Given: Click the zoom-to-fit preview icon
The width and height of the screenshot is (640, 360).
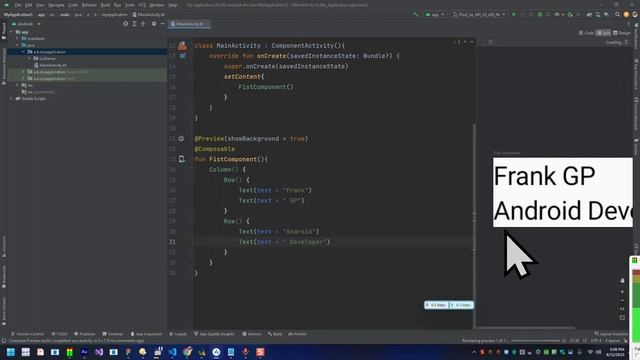Looking at the screenshot, I should pos(622,318).
